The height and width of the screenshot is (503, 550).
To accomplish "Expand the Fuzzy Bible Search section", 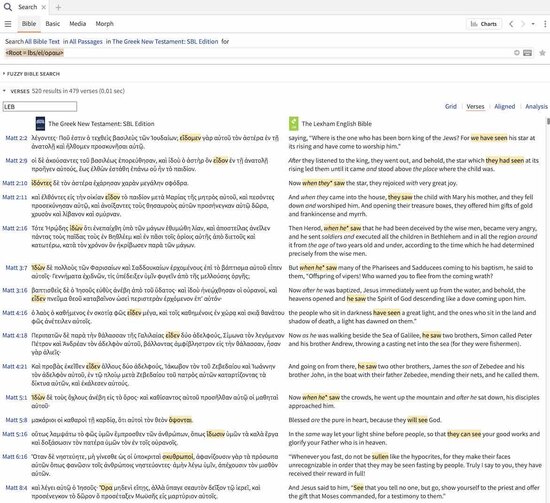I will (x=31, y=74).
